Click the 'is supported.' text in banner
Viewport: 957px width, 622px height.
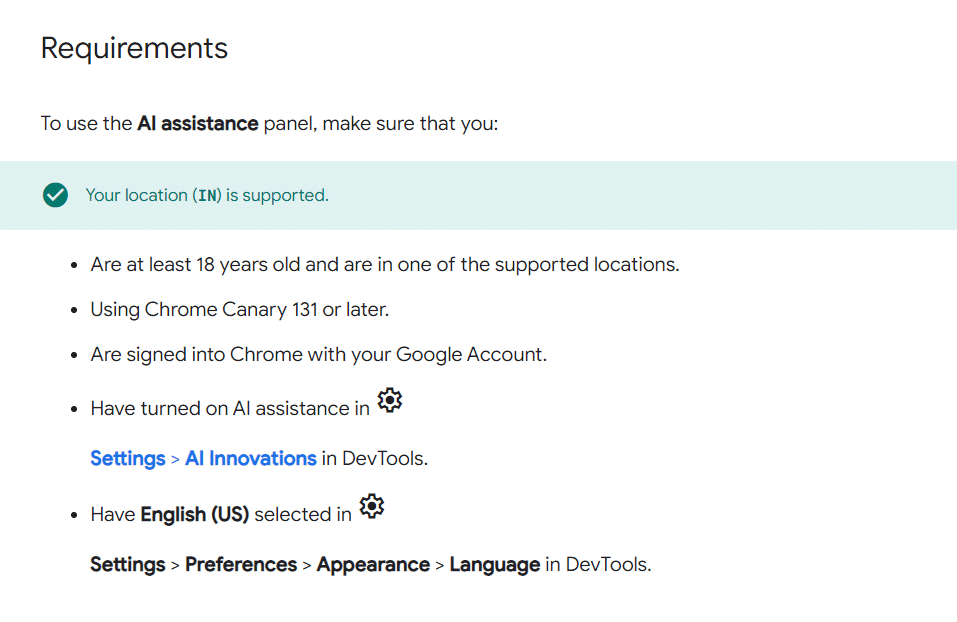pyautogui.click(x=277, y=196)
